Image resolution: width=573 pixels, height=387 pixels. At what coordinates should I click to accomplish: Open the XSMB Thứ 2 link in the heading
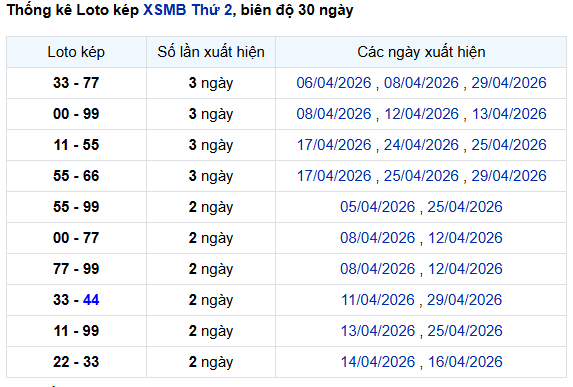pos(187,10)
